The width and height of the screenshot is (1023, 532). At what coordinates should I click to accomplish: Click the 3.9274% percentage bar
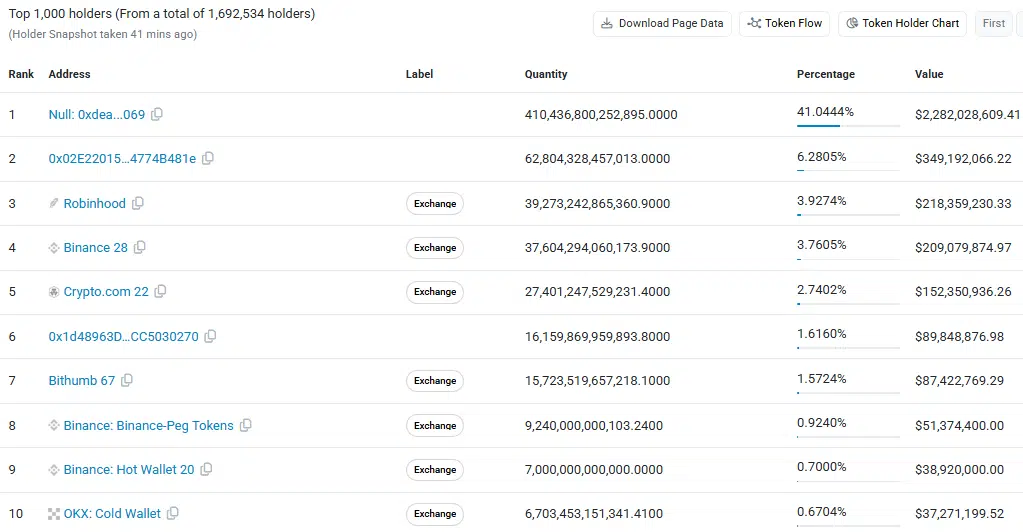click(x=848, y=215)
